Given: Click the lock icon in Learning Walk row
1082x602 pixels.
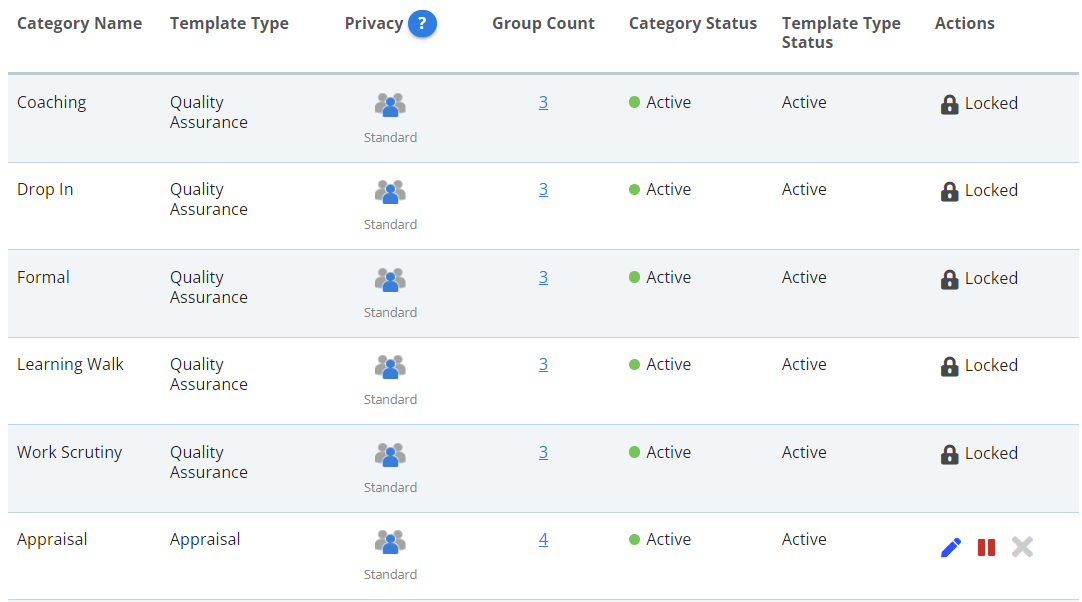Looking at the screenshot, I should click(949, 366).
